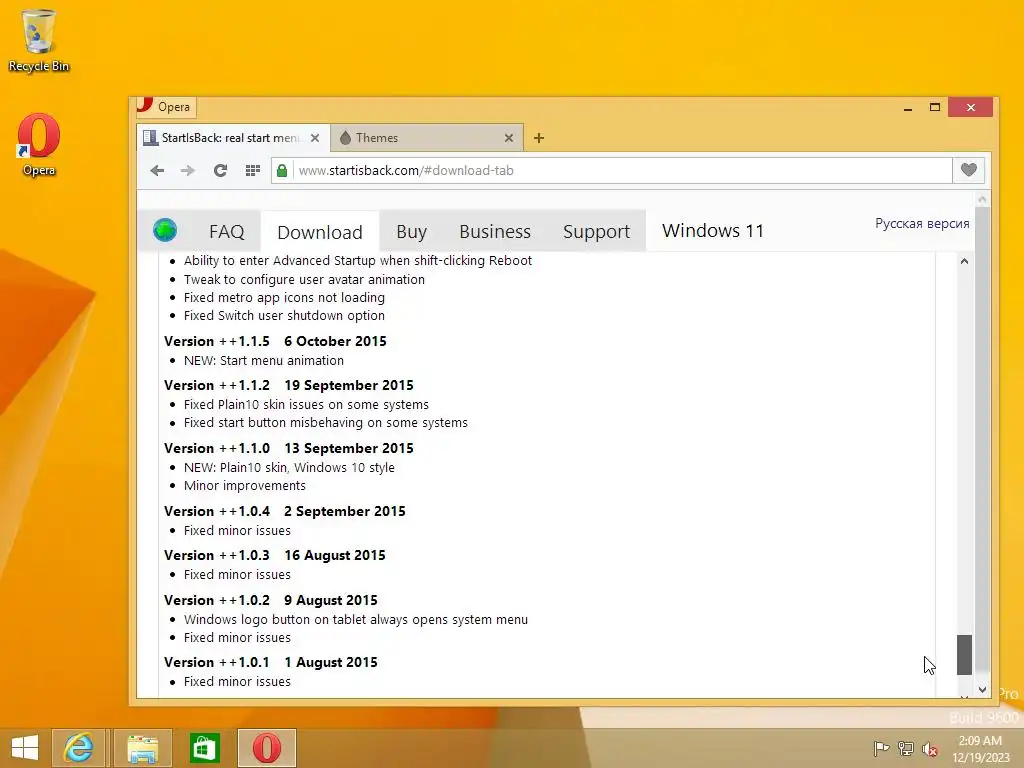Screen dimensions: 1024x768
Task: Open File Explorer from taskbar
Action: [142, 748]
